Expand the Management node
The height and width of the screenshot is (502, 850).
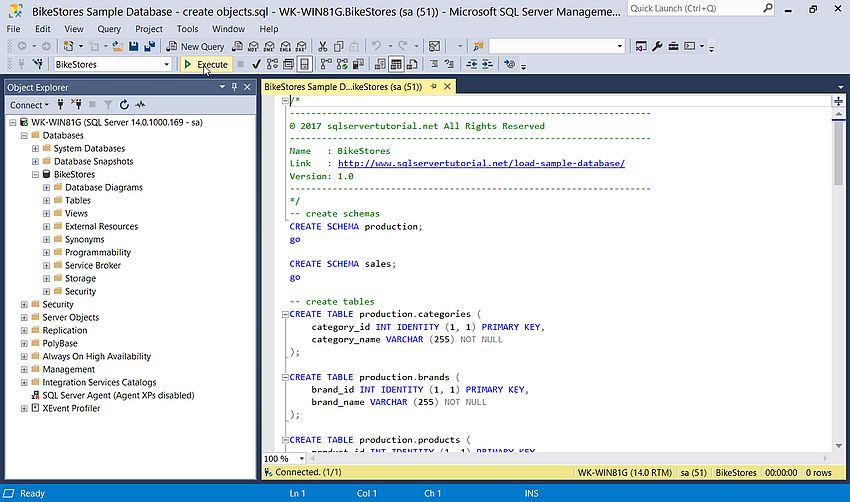tap(24, 370)
